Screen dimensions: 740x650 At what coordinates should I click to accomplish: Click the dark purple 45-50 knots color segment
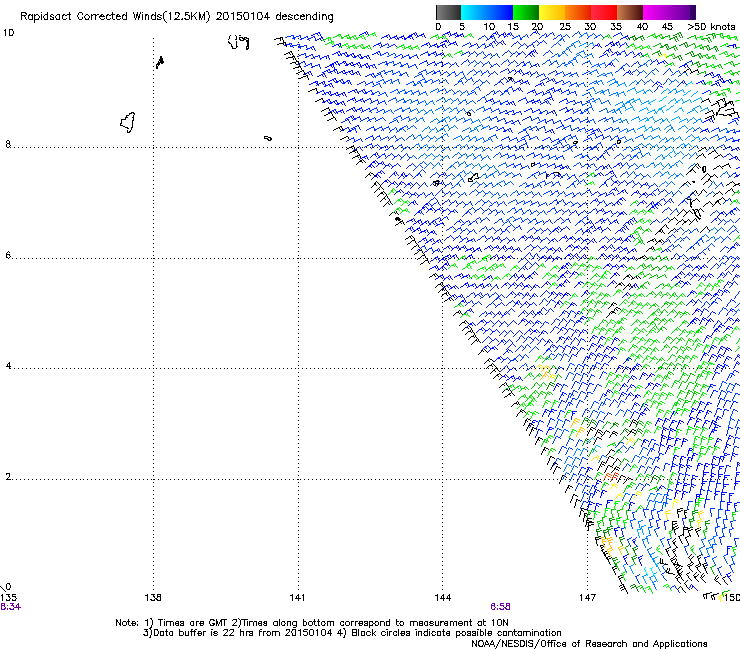coord(682,12)
